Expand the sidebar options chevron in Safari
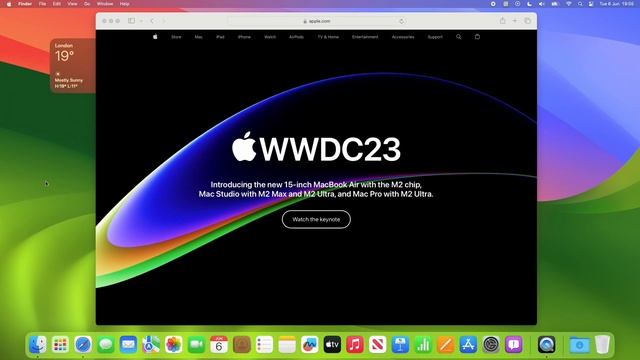Viewport: 640px width, 360px height. coord(141,21)
